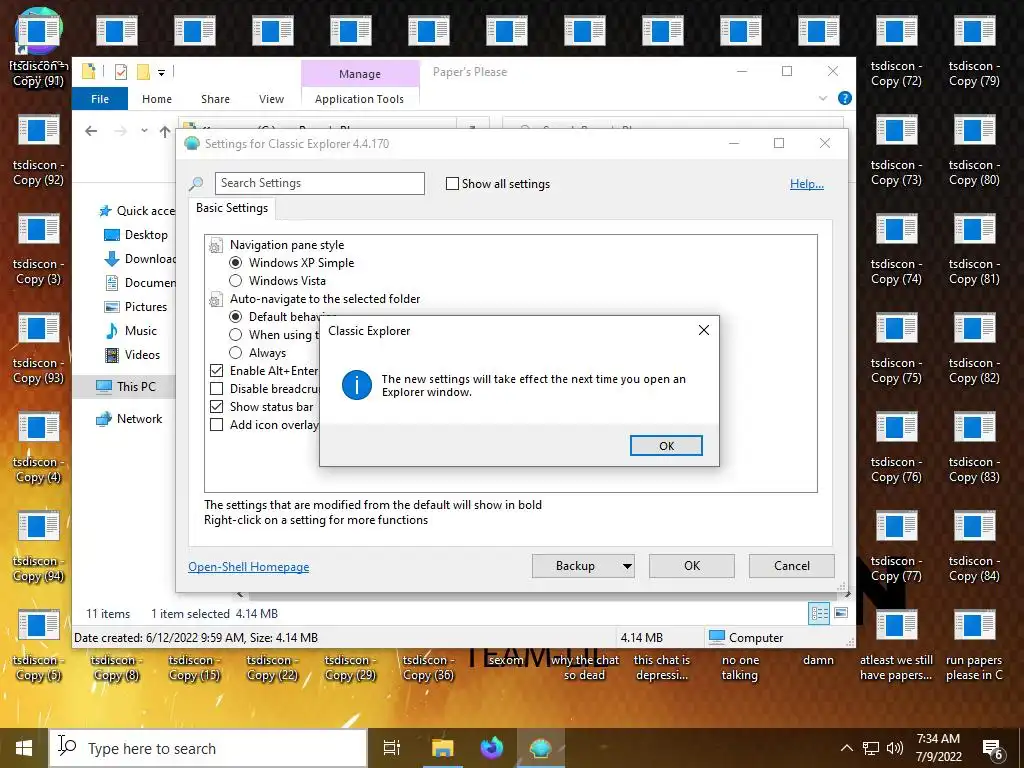
Task: Select Quick access in navigation pane
Action: click(136, 211)
